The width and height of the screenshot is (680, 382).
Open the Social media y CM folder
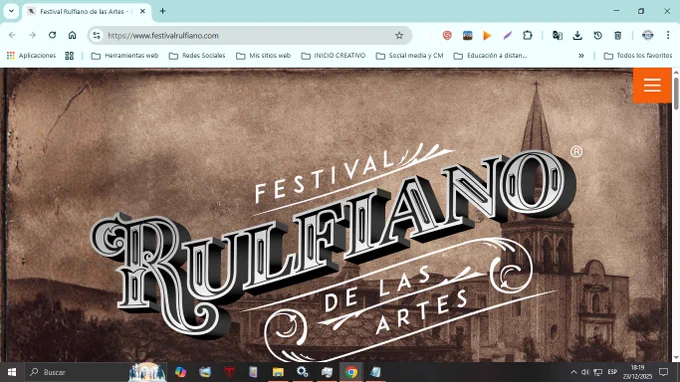[410, 56]
